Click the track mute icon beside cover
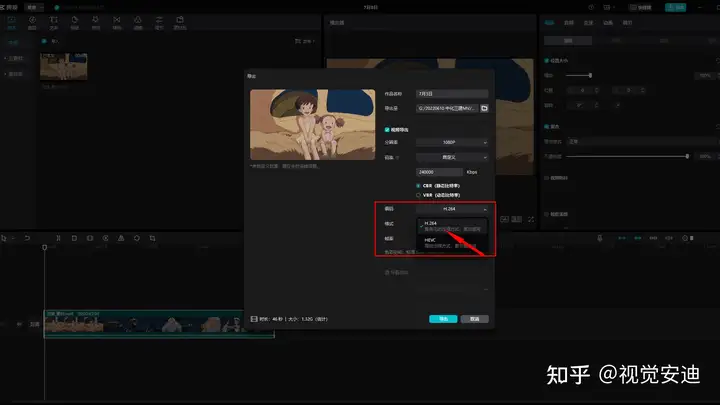The image size is (720, 405). [19, 324]
